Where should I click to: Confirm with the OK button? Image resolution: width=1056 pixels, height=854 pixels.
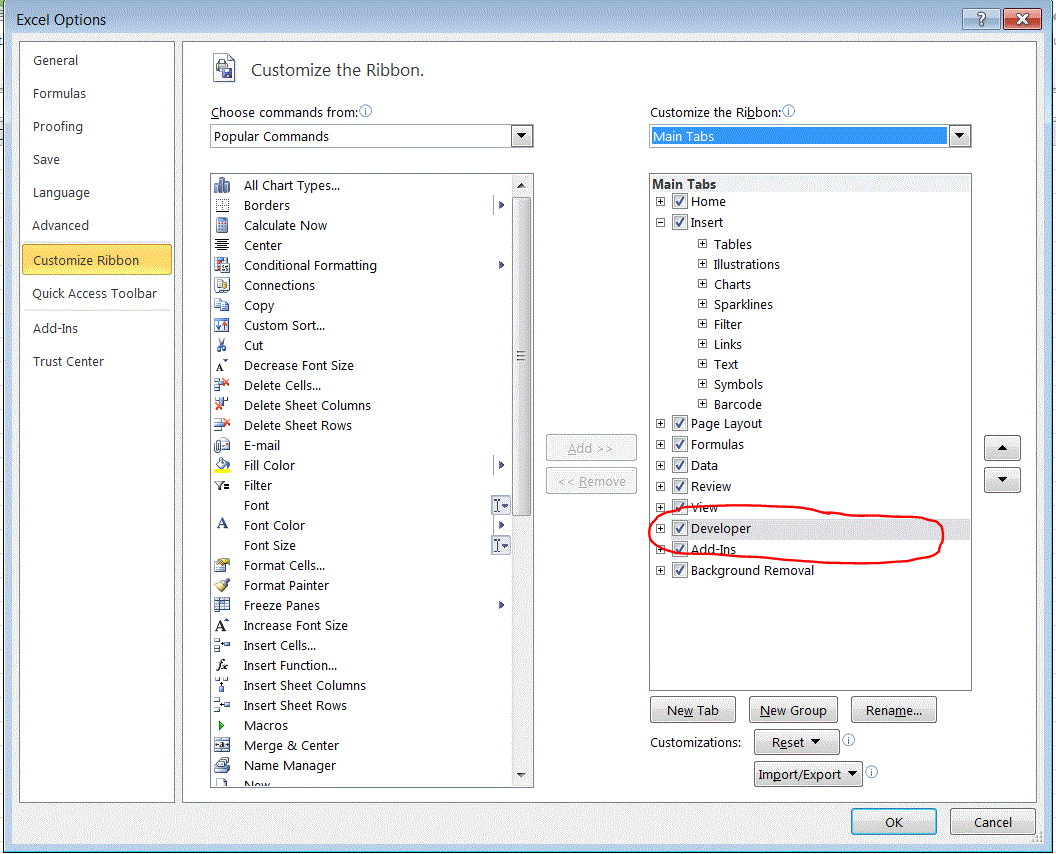(x=894, y=822)
